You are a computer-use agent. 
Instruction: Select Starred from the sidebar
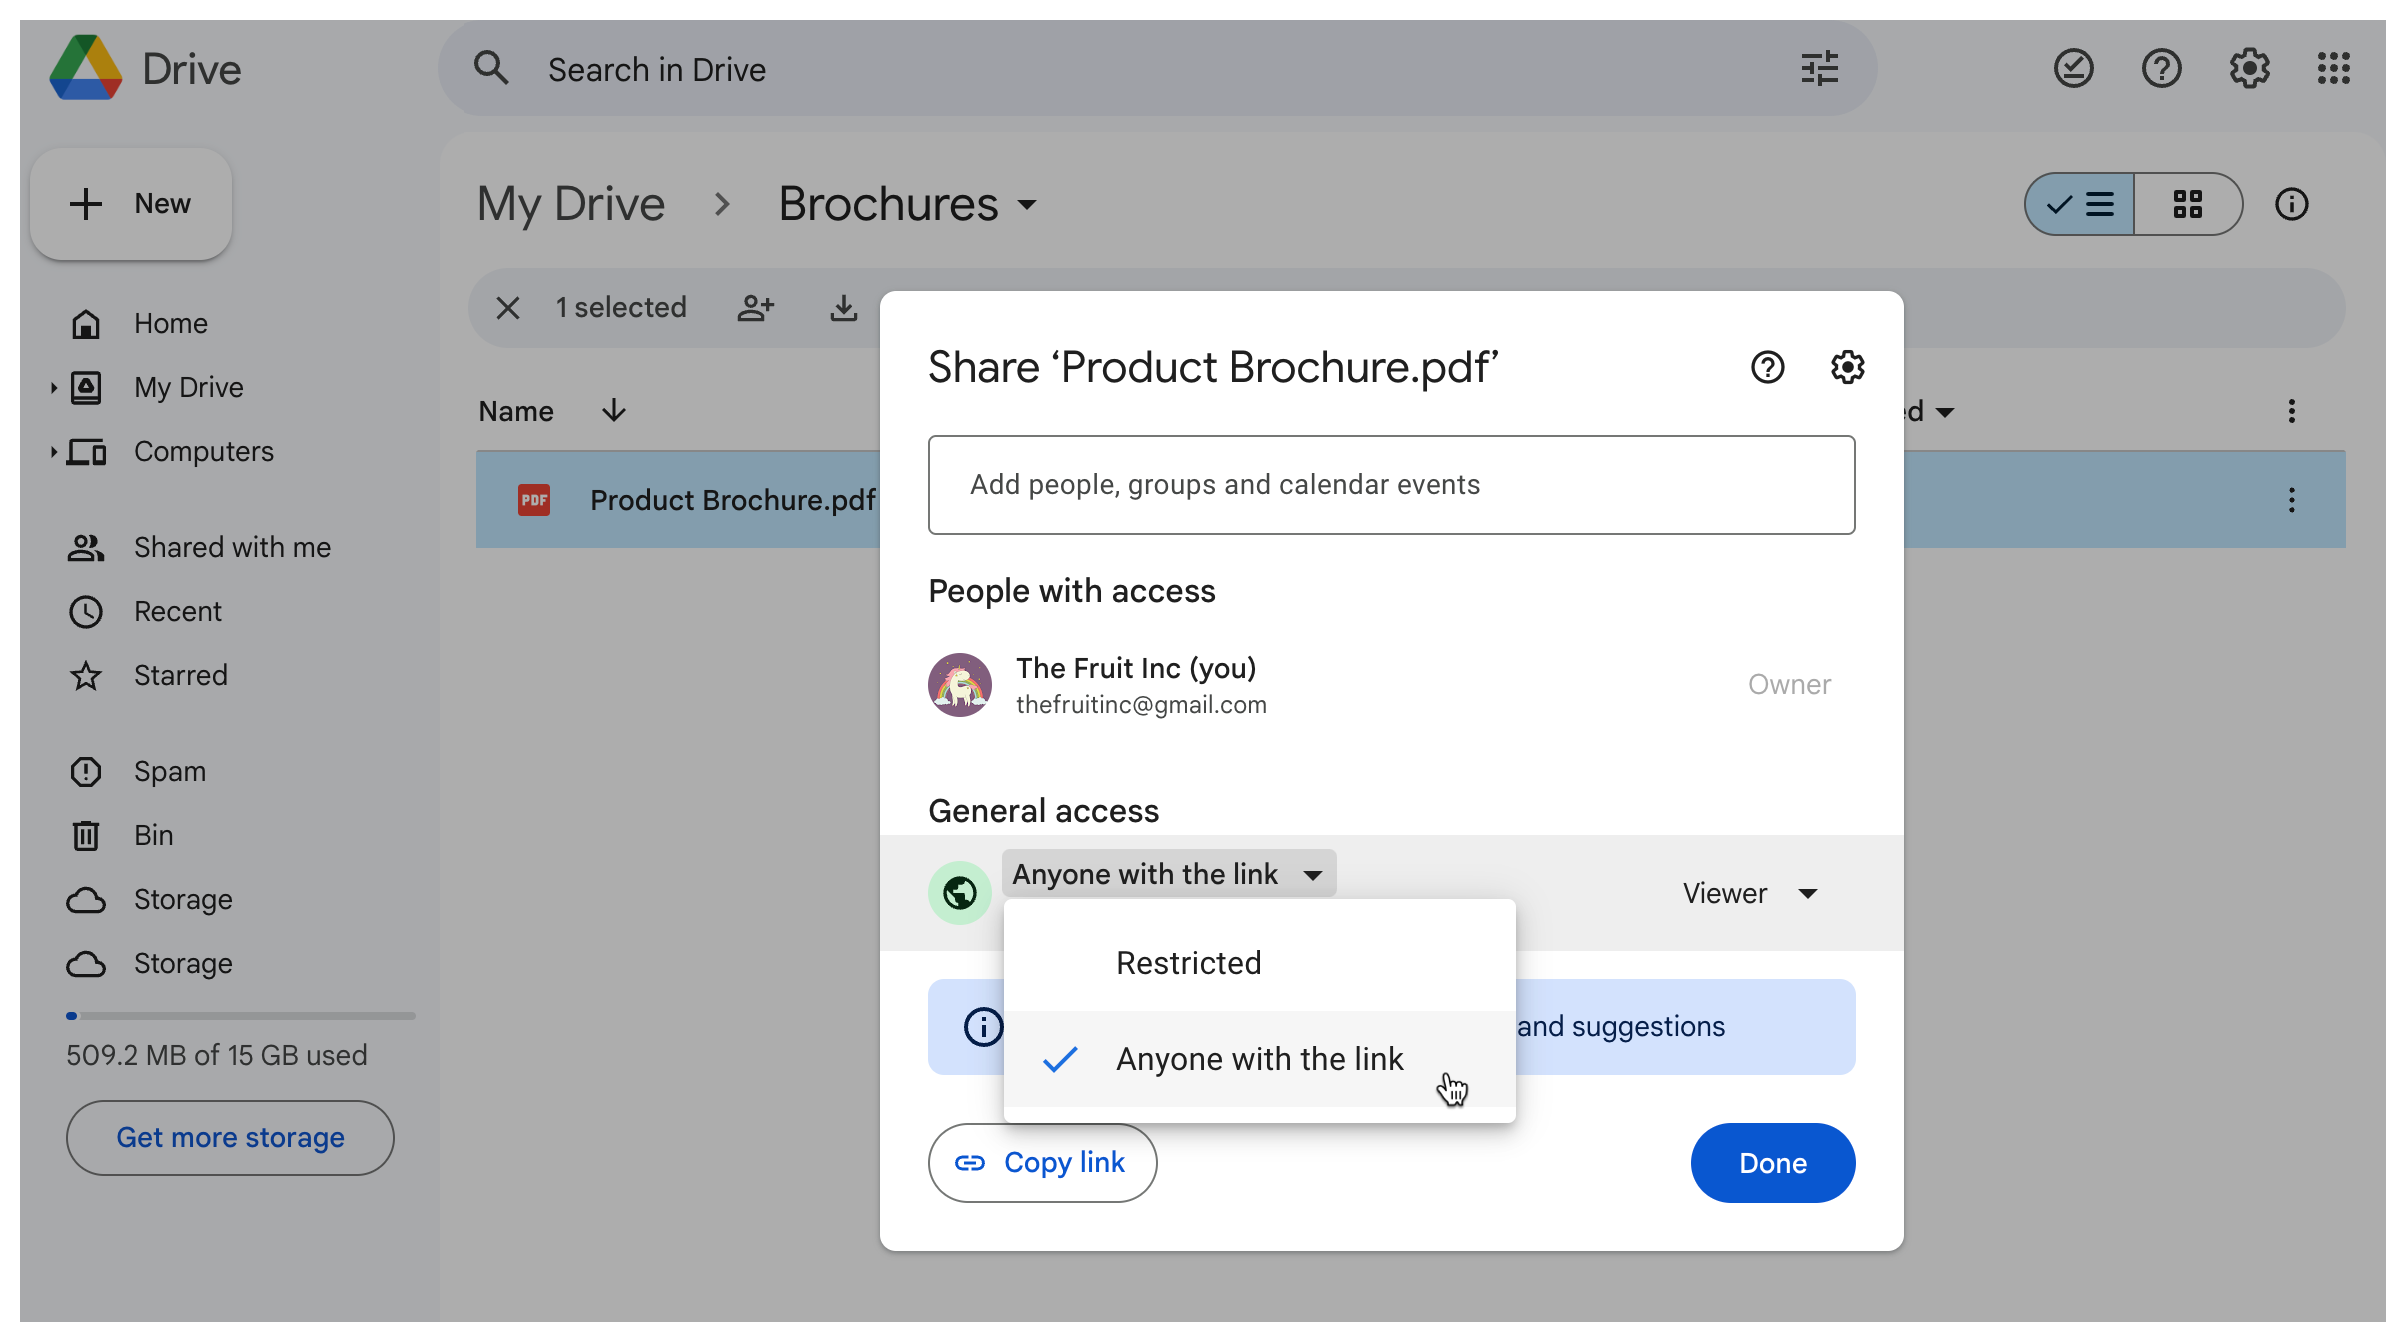[181, 674]
